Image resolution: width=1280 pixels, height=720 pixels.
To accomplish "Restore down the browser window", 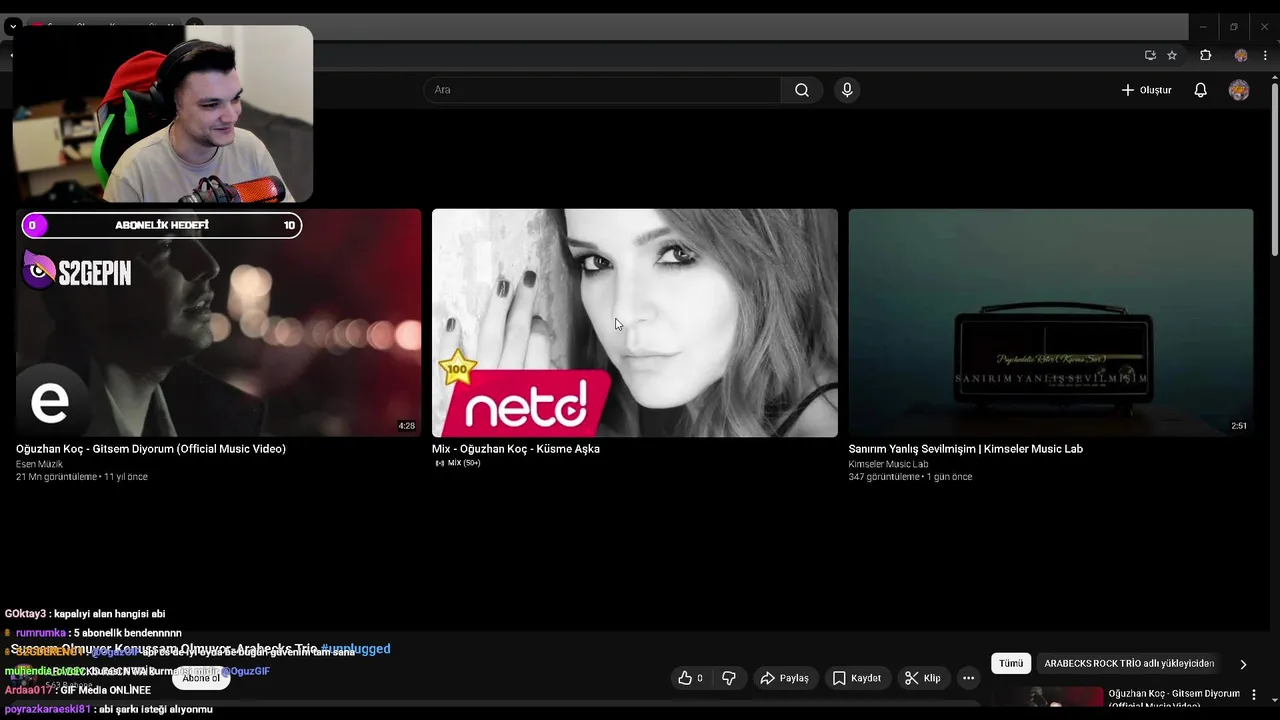I will pos(1234,26).
